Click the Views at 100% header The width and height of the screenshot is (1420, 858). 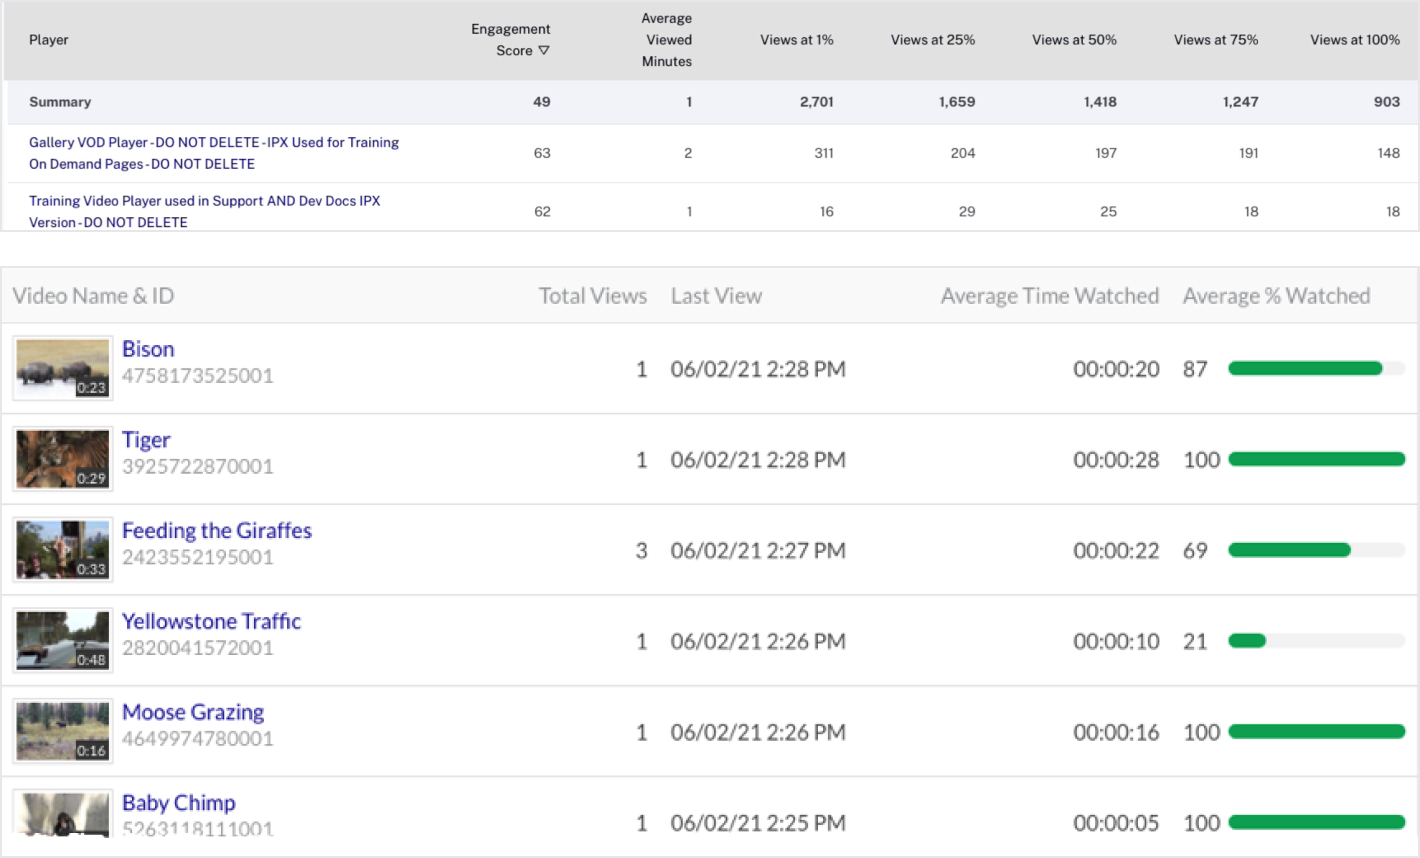coord(1355,40)
